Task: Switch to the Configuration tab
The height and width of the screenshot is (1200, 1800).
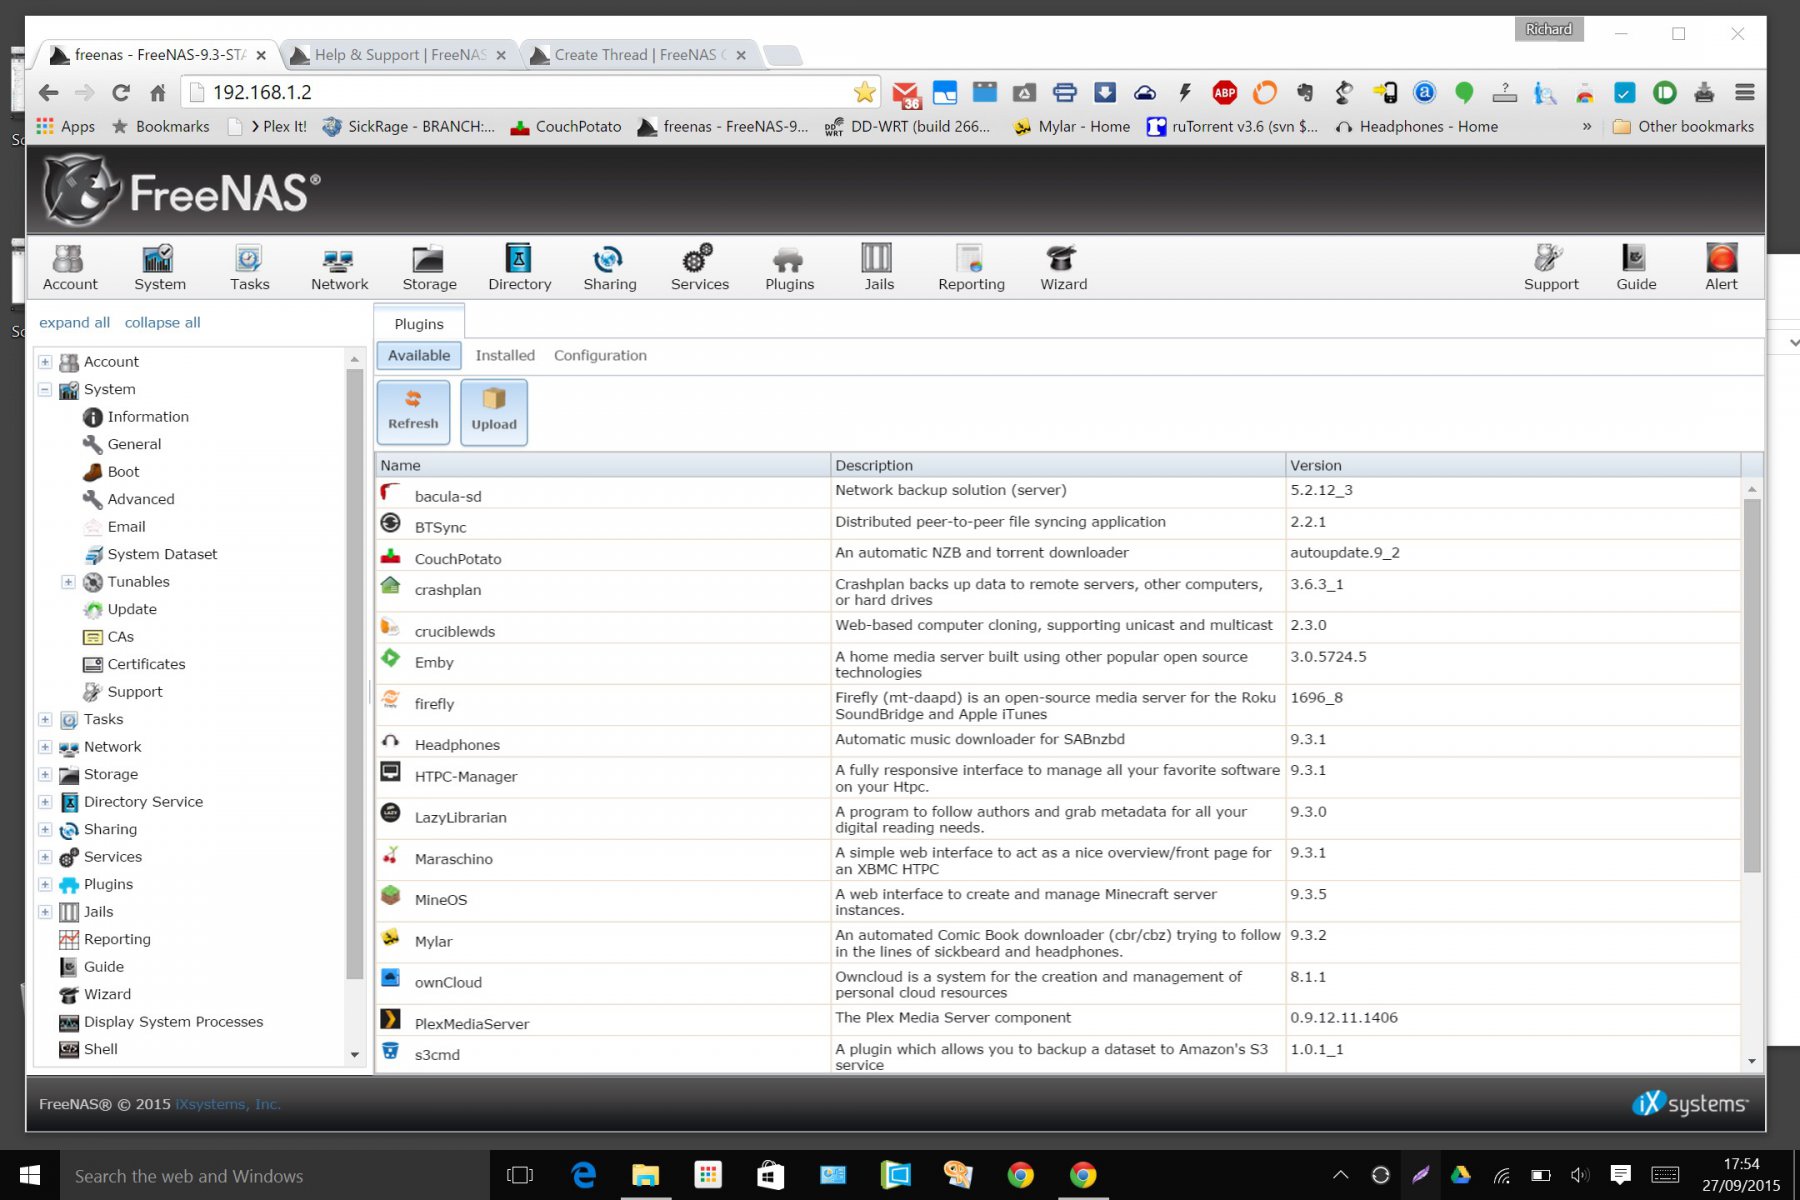Action: pyautogui.click(x=600, y=355)
